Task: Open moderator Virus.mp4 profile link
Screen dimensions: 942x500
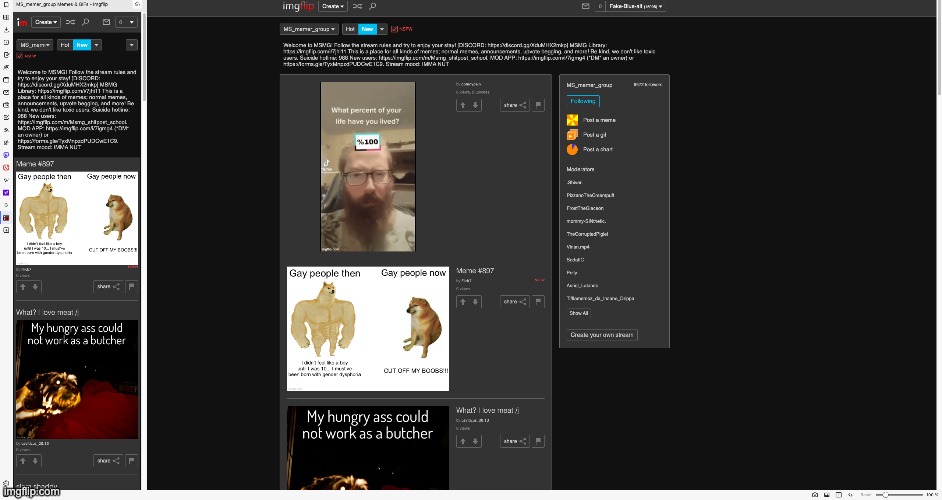Action: coord(578,247)
